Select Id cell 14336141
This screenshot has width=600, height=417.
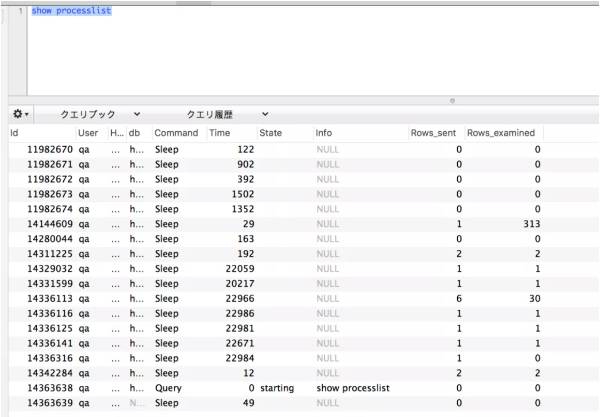[x=50, y=344]
